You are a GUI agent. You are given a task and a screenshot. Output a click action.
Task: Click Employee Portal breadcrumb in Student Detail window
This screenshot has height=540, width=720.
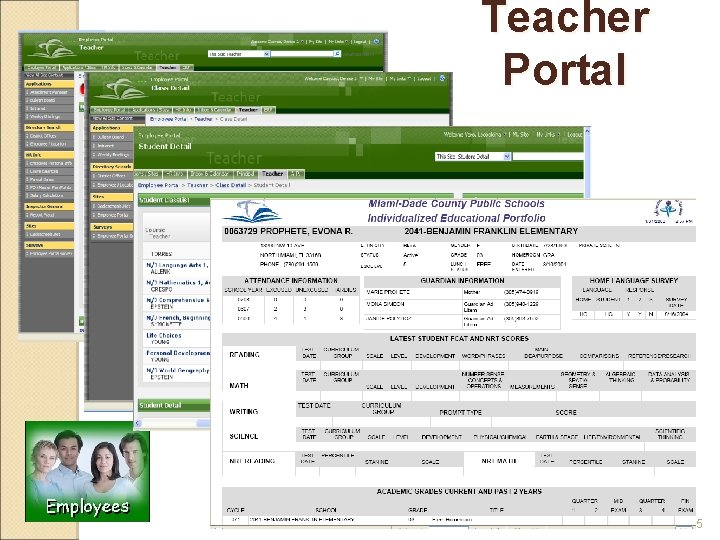pyautogui.click(x=158, y=185)
